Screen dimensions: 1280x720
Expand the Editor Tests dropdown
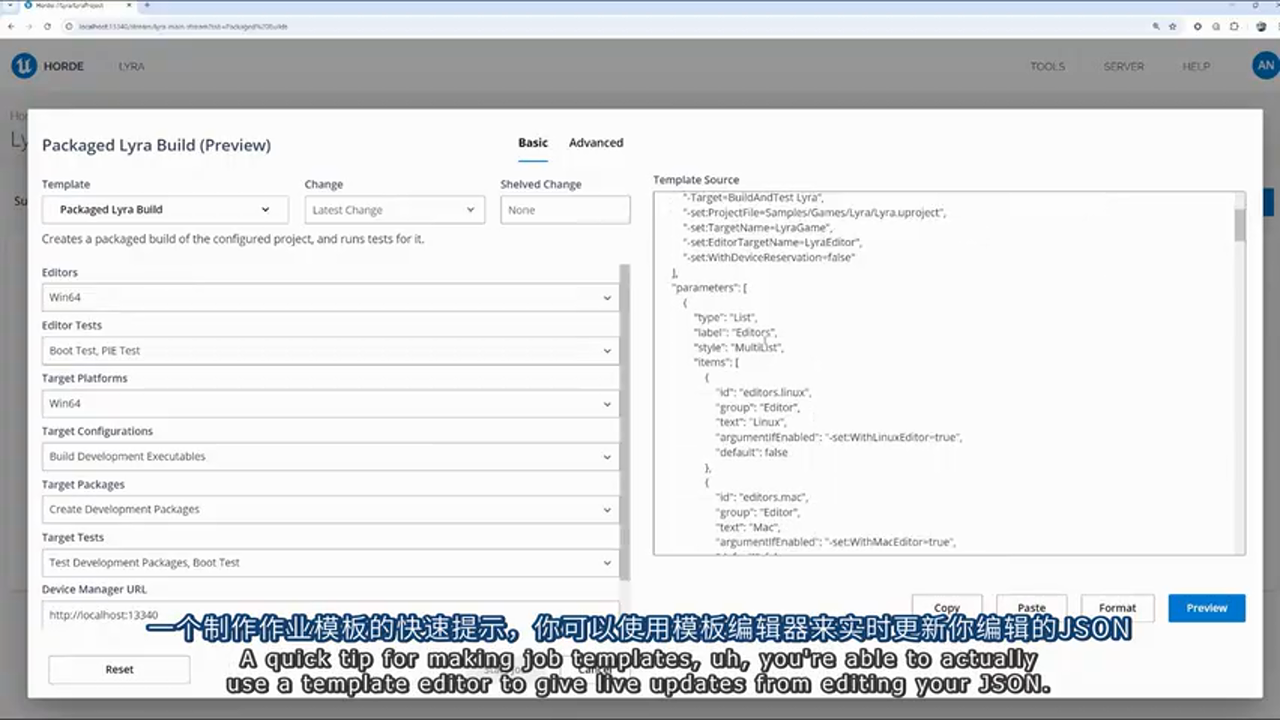coord(330,351)
